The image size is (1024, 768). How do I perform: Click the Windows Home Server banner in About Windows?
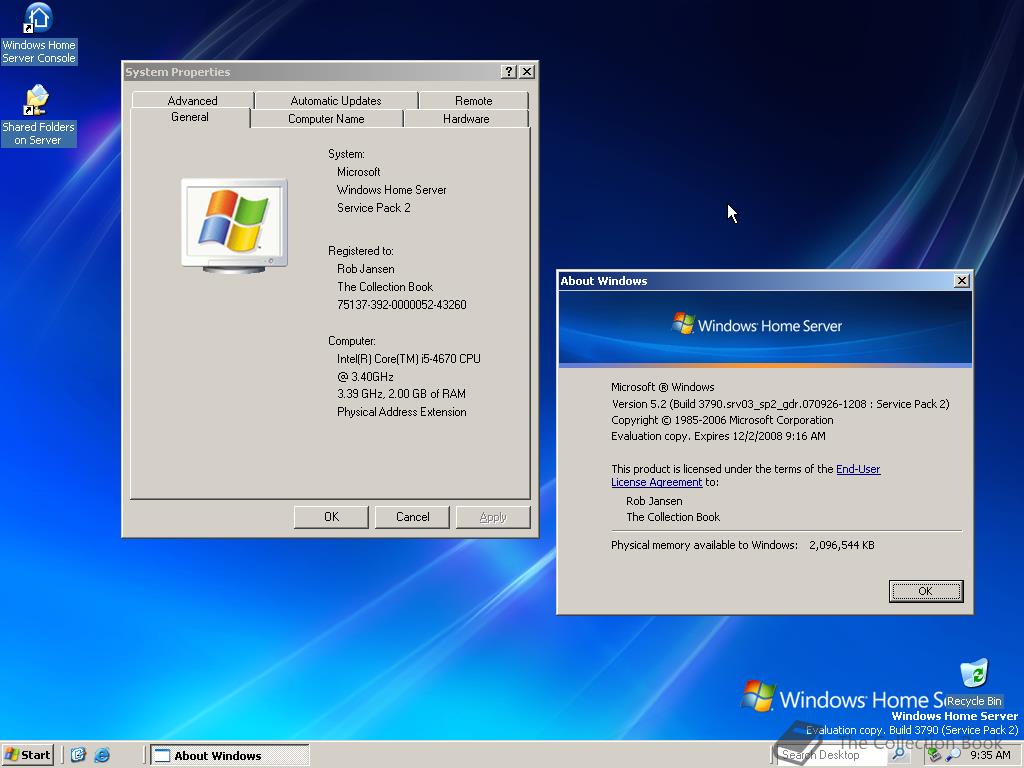click(x=765, y=327)
